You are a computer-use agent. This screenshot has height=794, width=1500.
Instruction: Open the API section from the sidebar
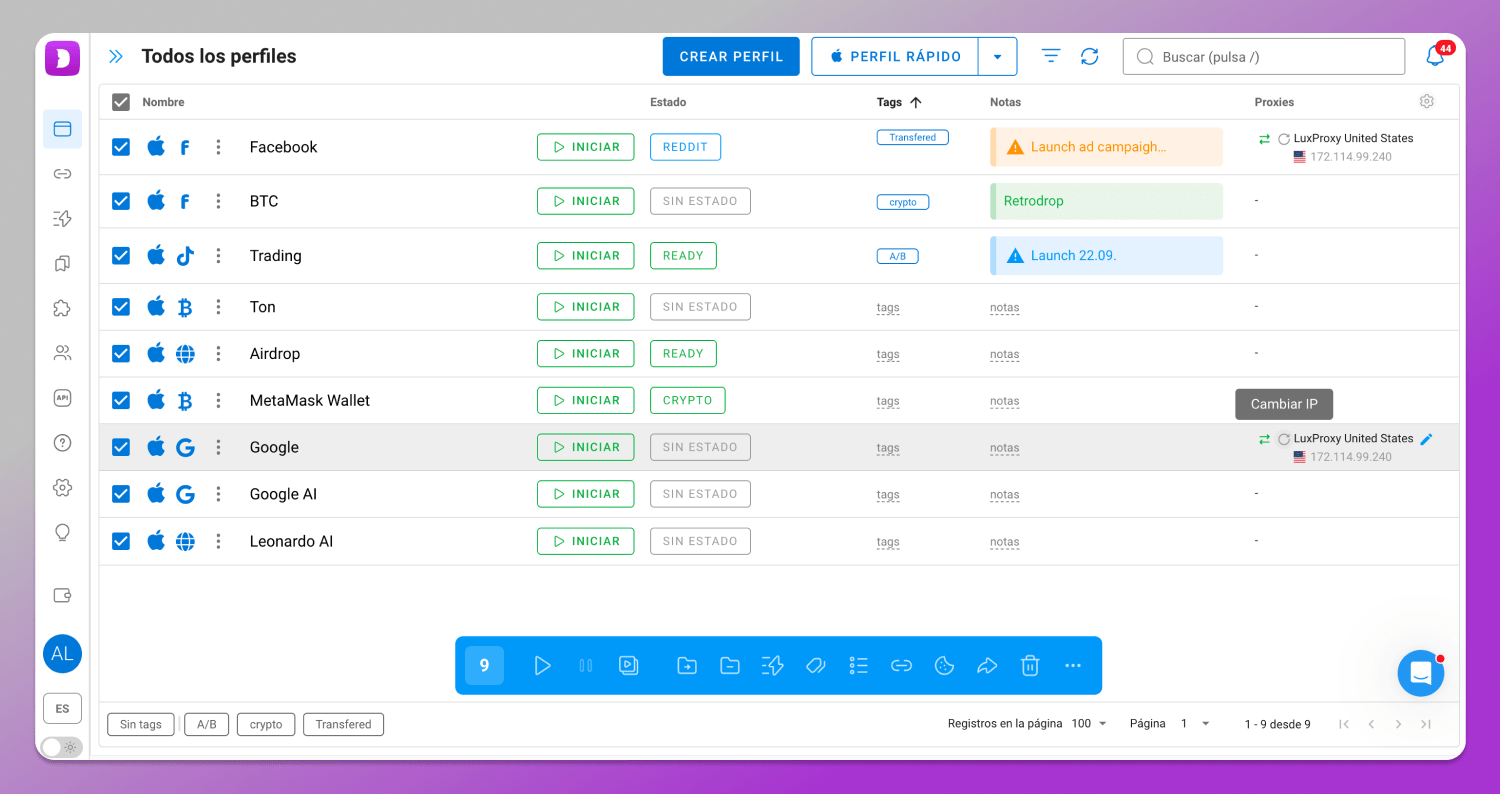[x=62, y=397]
